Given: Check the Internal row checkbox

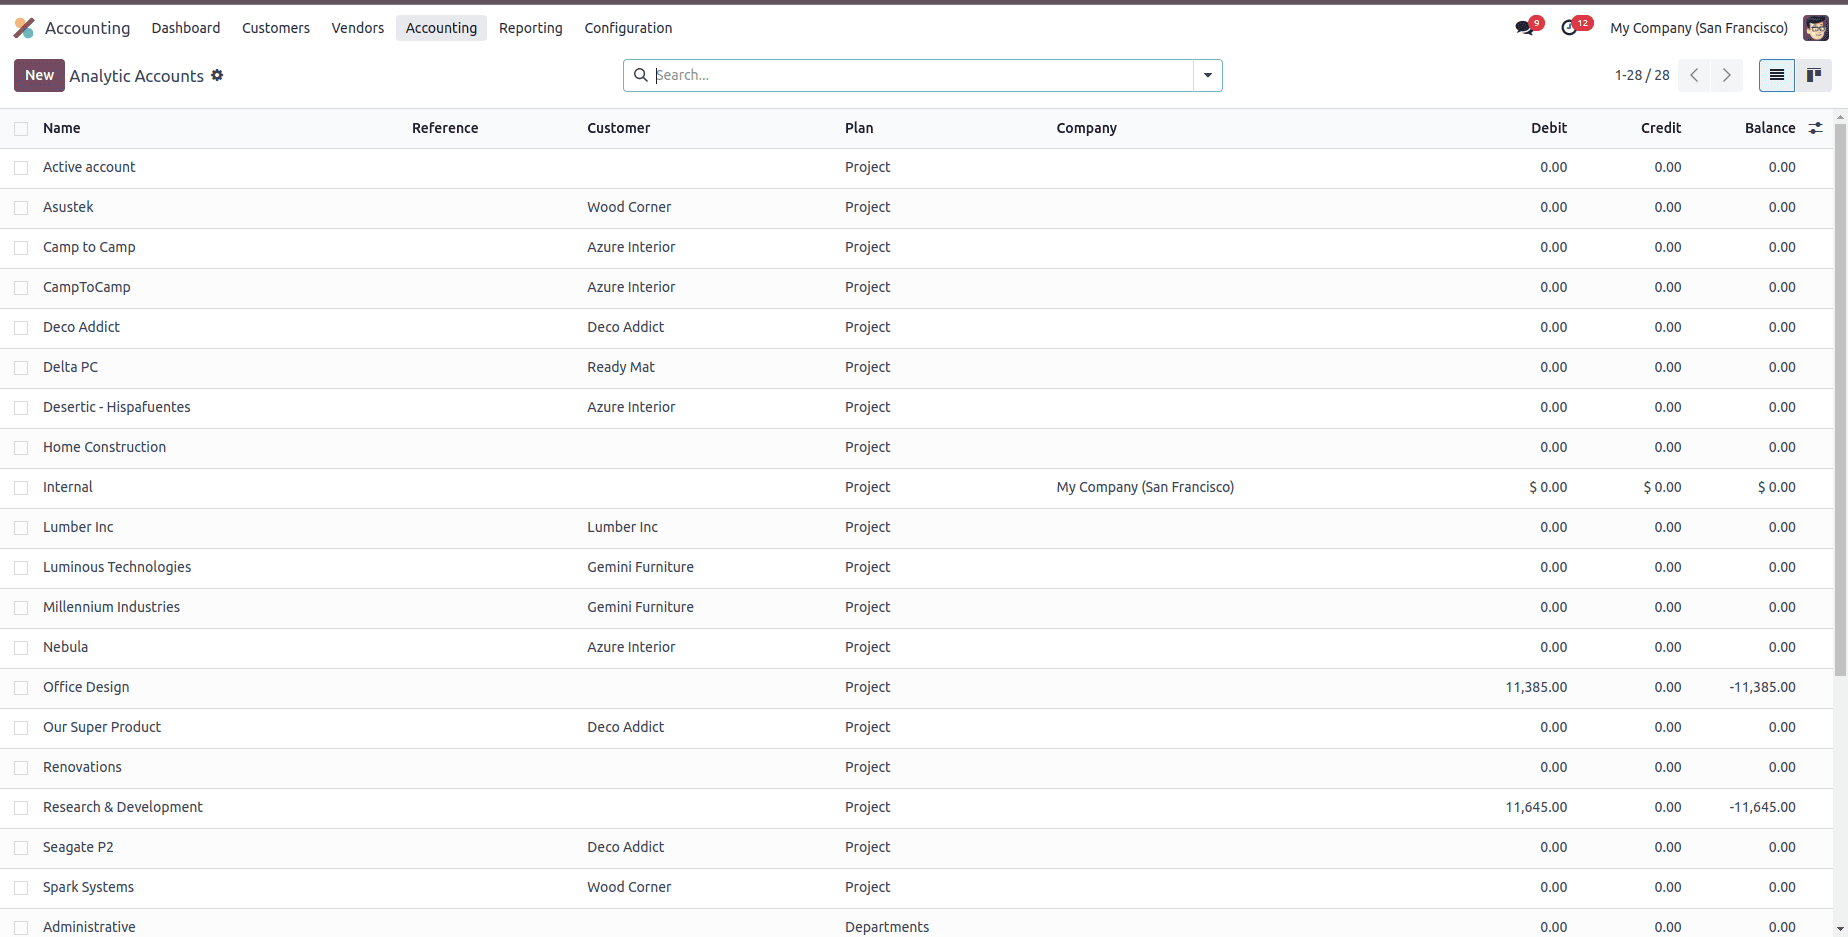Looking at the screenshot, I should (21, 488).
